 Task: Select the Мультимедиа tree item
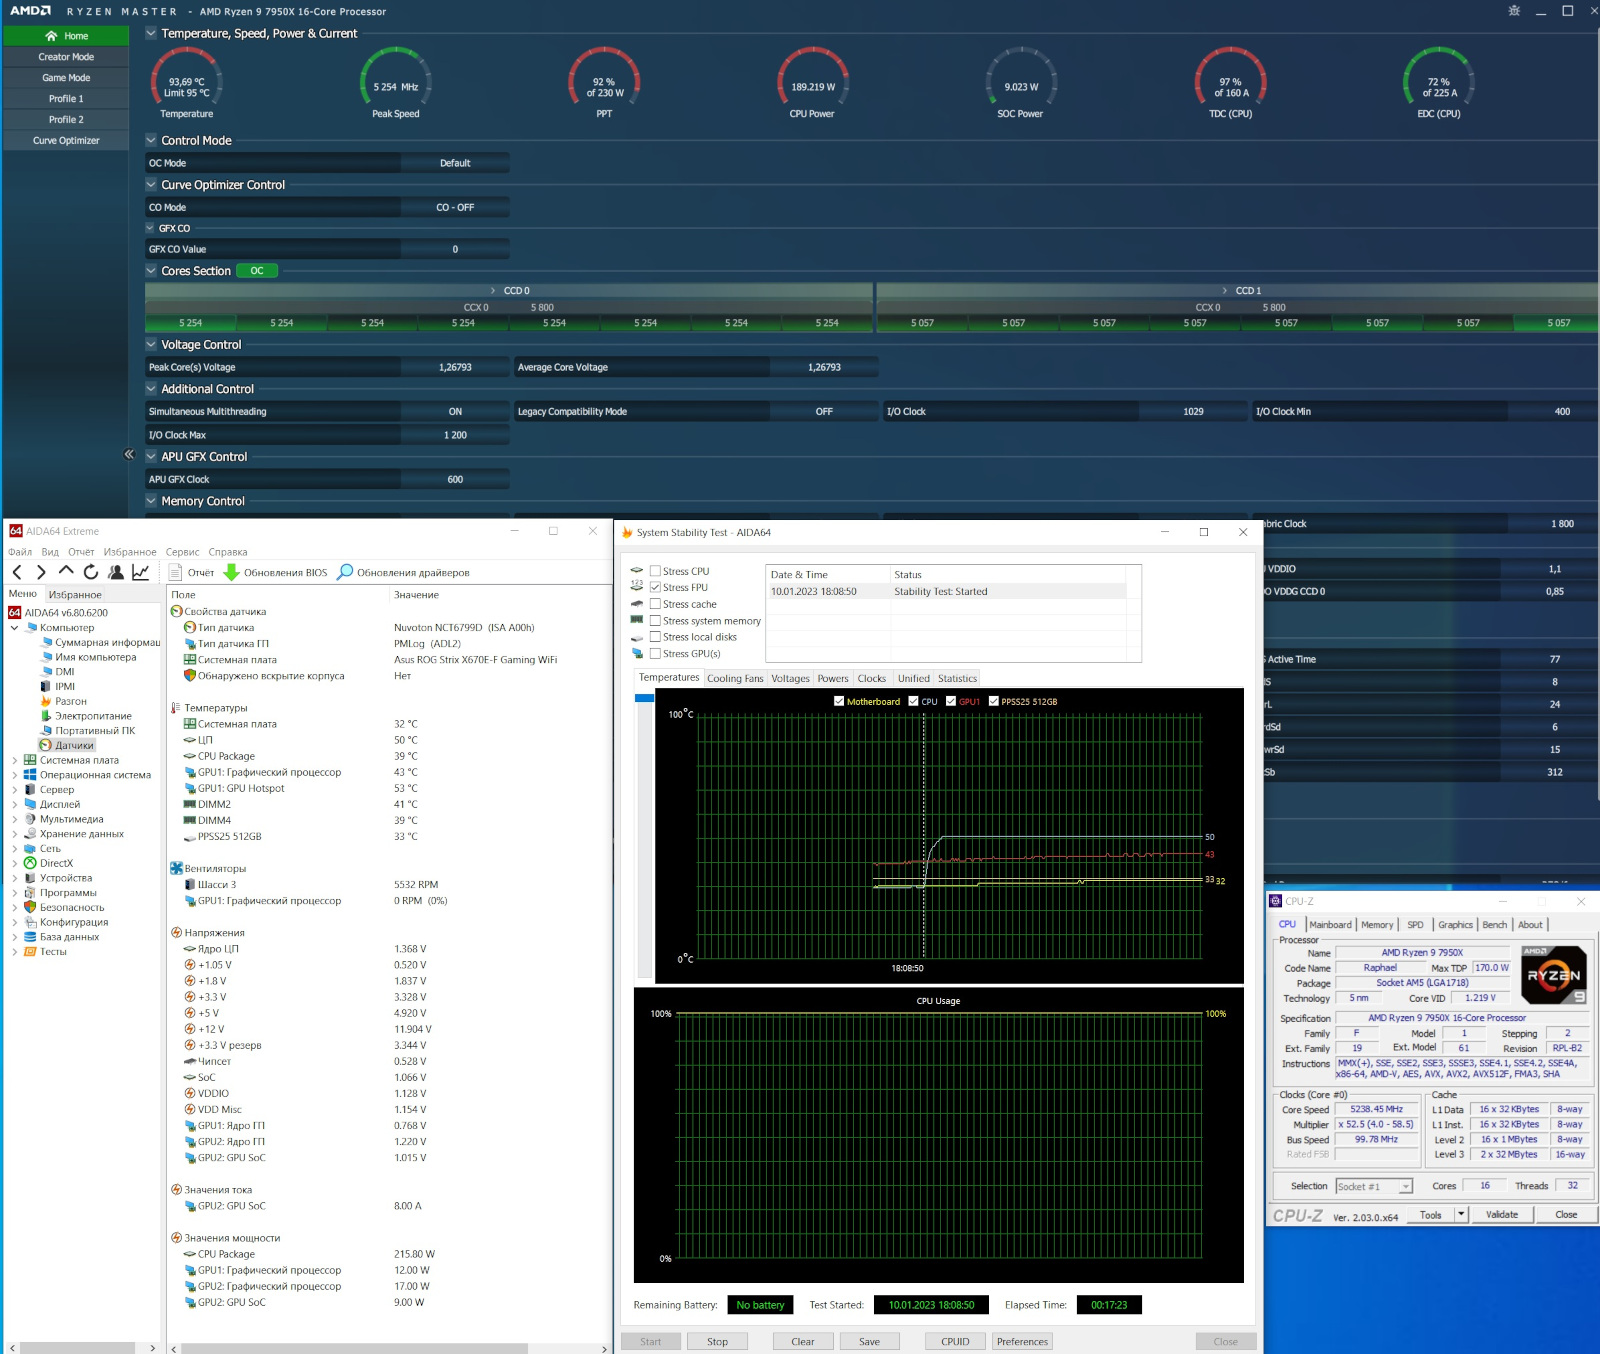64,819
